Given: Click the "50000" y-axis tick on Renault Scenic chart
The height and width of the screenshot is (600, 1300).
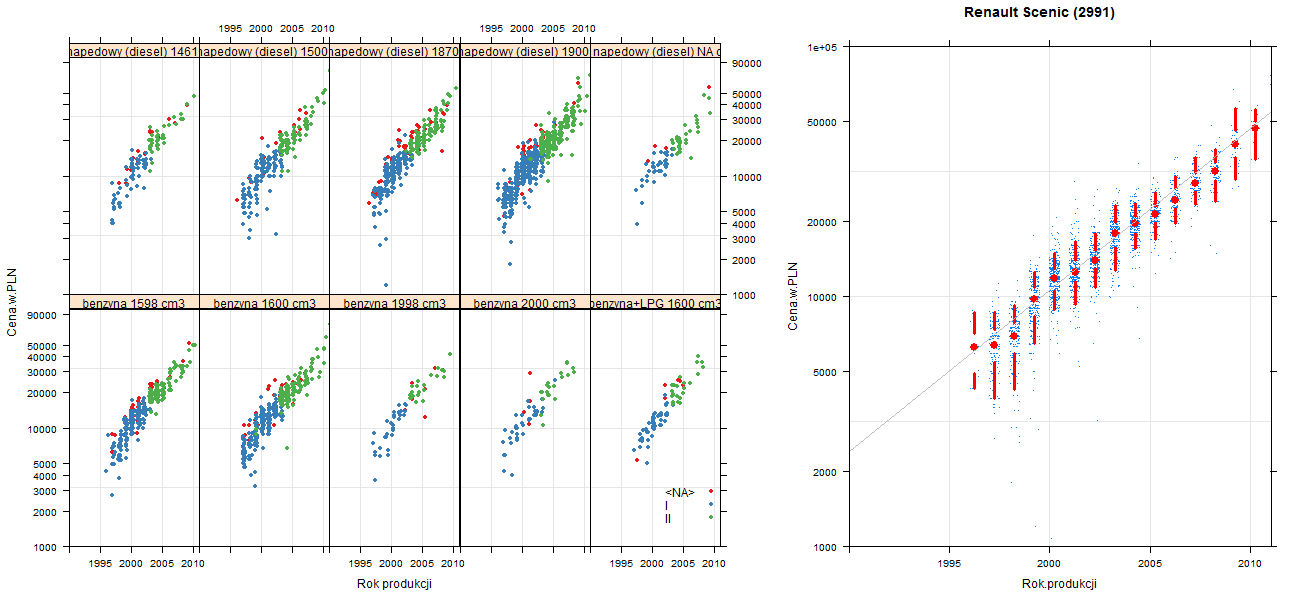Looking at the screenshot, I should [x=823, y=122].
